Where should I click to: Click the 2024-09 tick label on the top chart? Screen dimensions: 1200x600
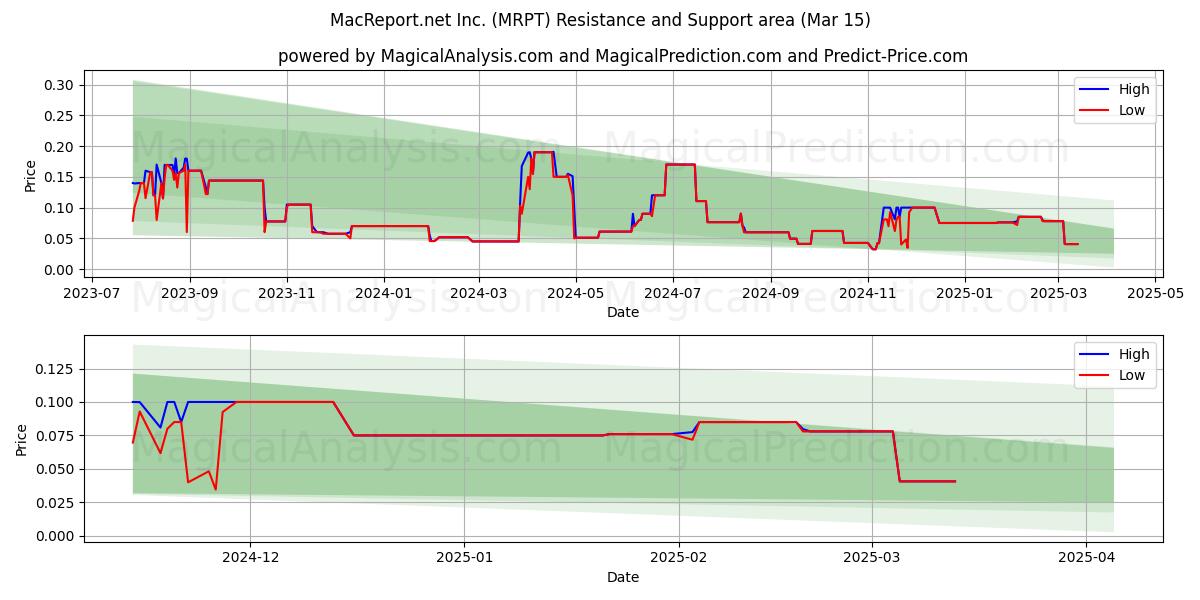(771, 293)
